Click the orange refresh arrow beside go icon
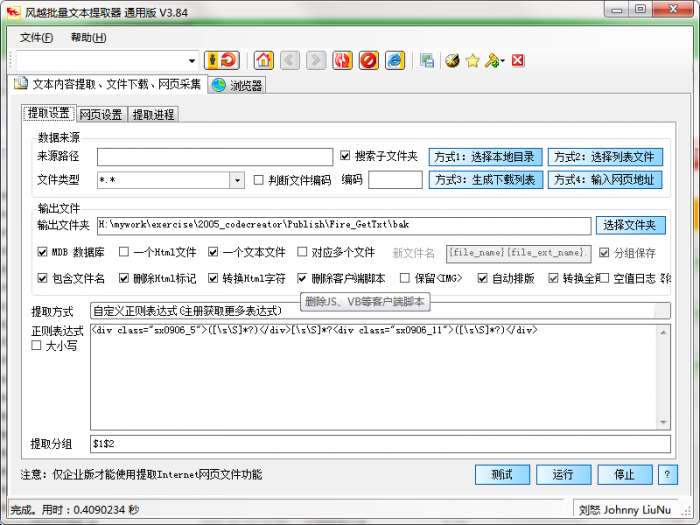Image resolution: width=700 pixels, height=525 pixels. 229,60
